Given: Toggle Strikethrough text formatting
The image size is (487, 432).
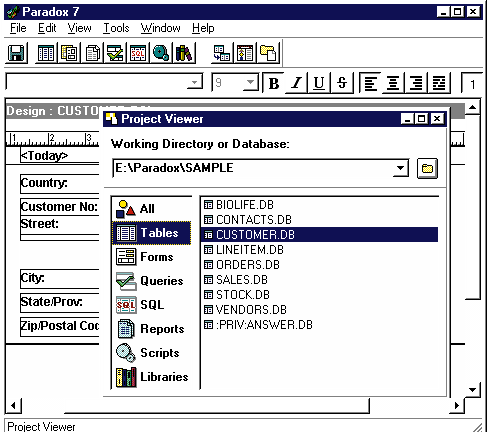Looking at the screenshot, I should 342,83.
